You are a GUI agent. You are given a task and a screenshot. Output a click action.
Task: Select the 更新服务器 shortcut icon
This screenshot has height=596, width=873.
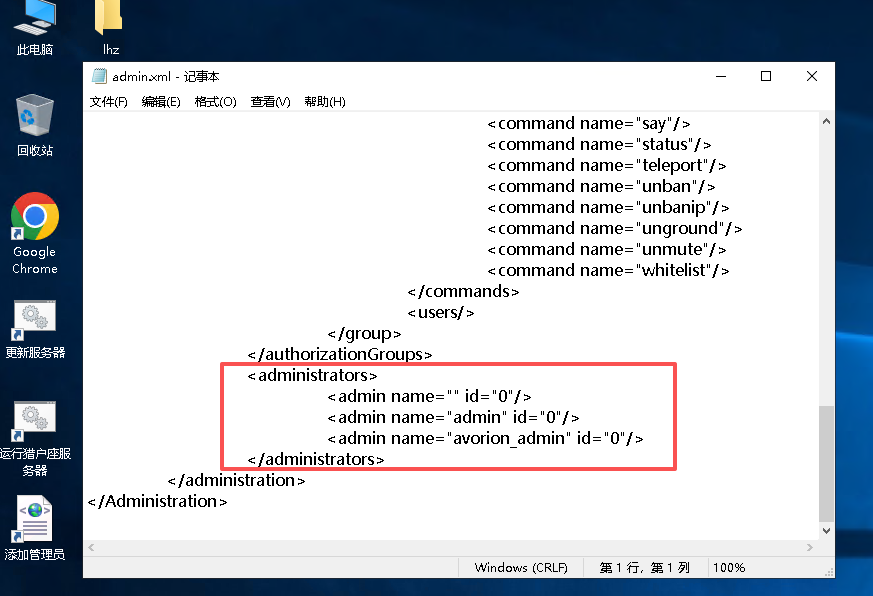click(35, 329)
